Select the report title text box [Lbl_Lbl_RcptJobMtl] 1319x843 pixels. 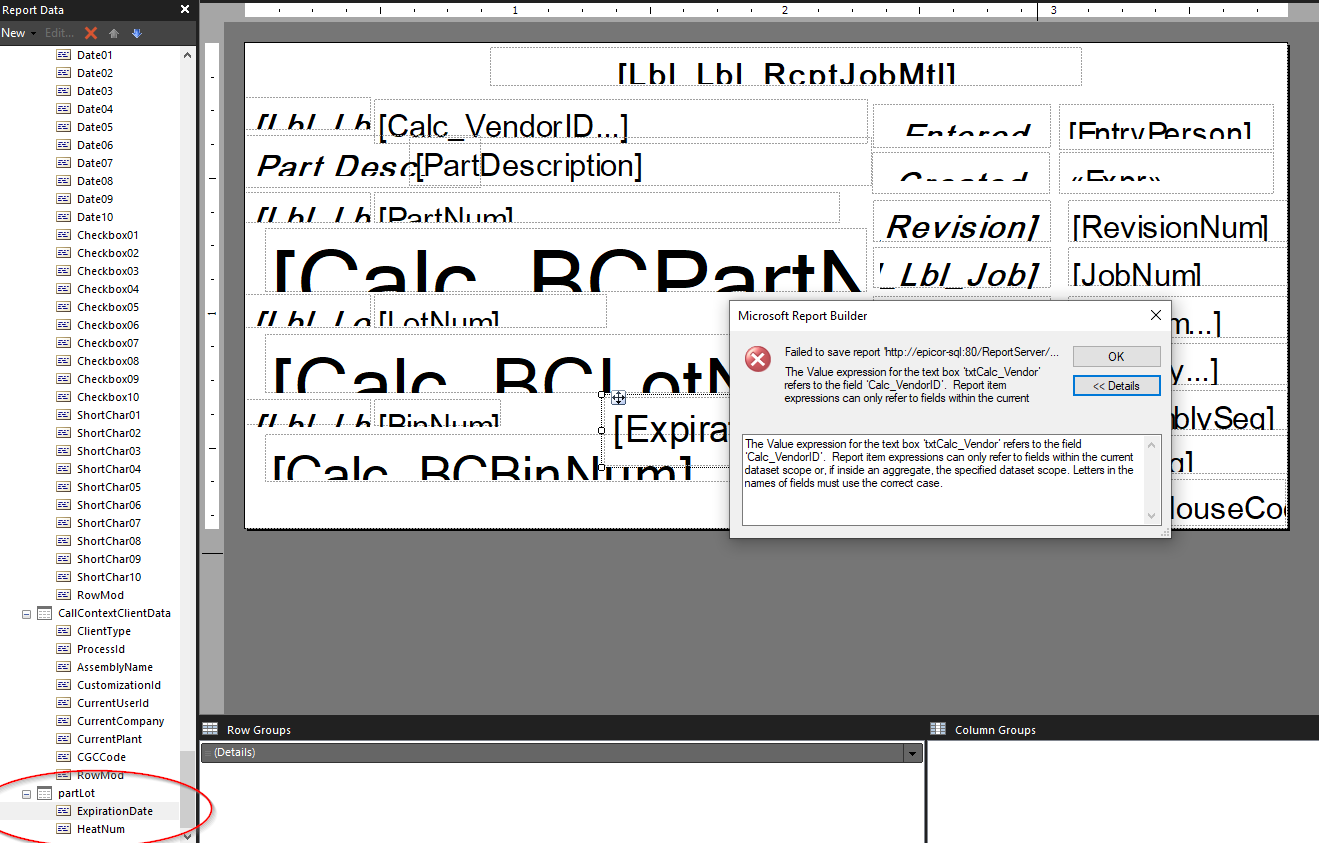785,66
